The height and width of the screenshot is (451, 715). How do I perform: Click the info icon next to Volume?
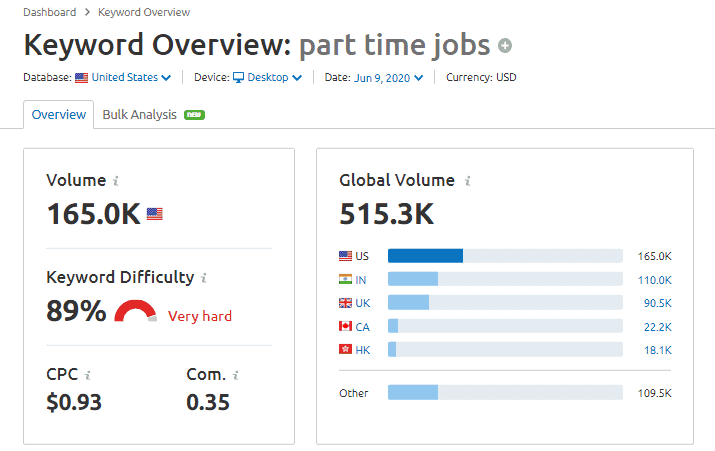click(116, 181)
